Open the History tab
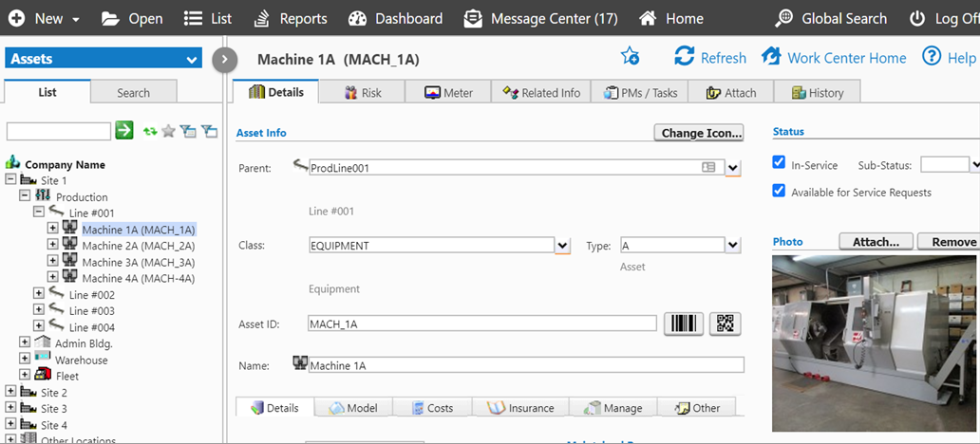980x444 pixels. pos(817,92)
